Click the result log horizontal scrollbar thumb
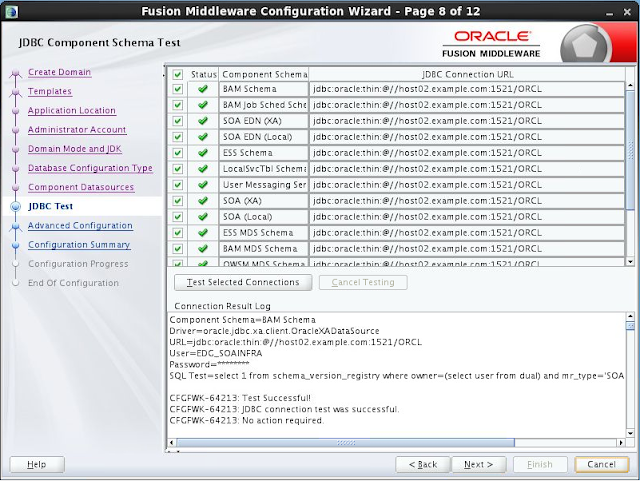Screen dimensions: 640x481 [x=346, y=443]
